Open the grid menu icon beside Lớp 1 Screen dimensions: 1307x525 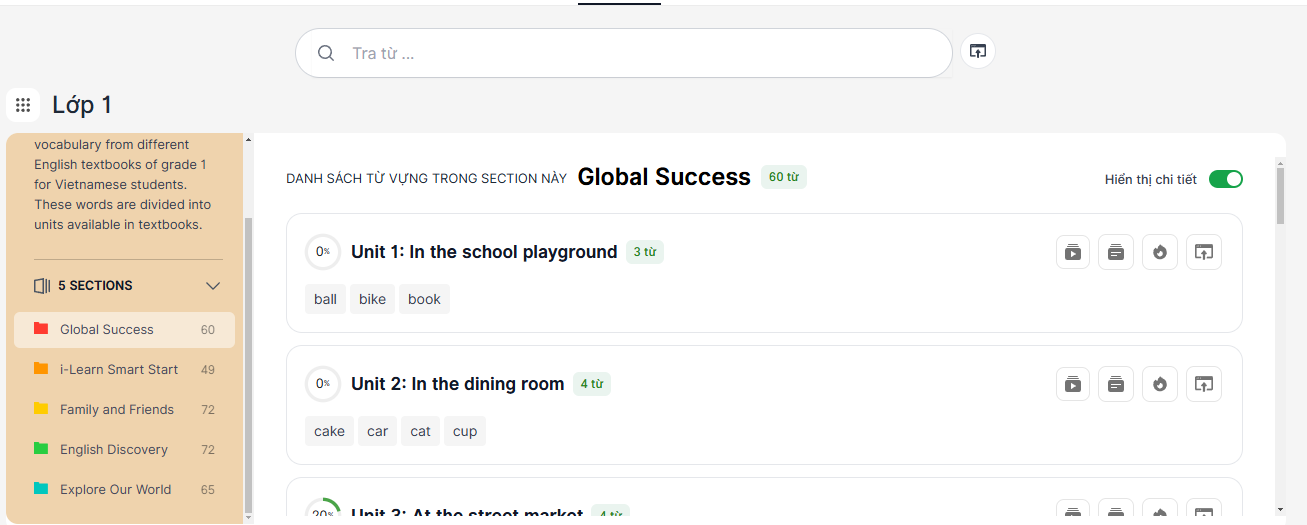[23, 105]
